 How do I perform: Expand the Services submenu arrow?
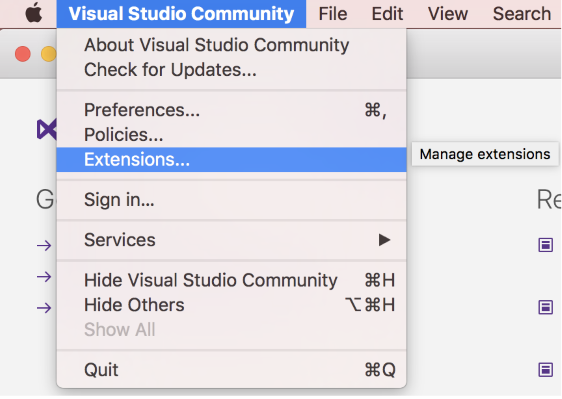384,240
